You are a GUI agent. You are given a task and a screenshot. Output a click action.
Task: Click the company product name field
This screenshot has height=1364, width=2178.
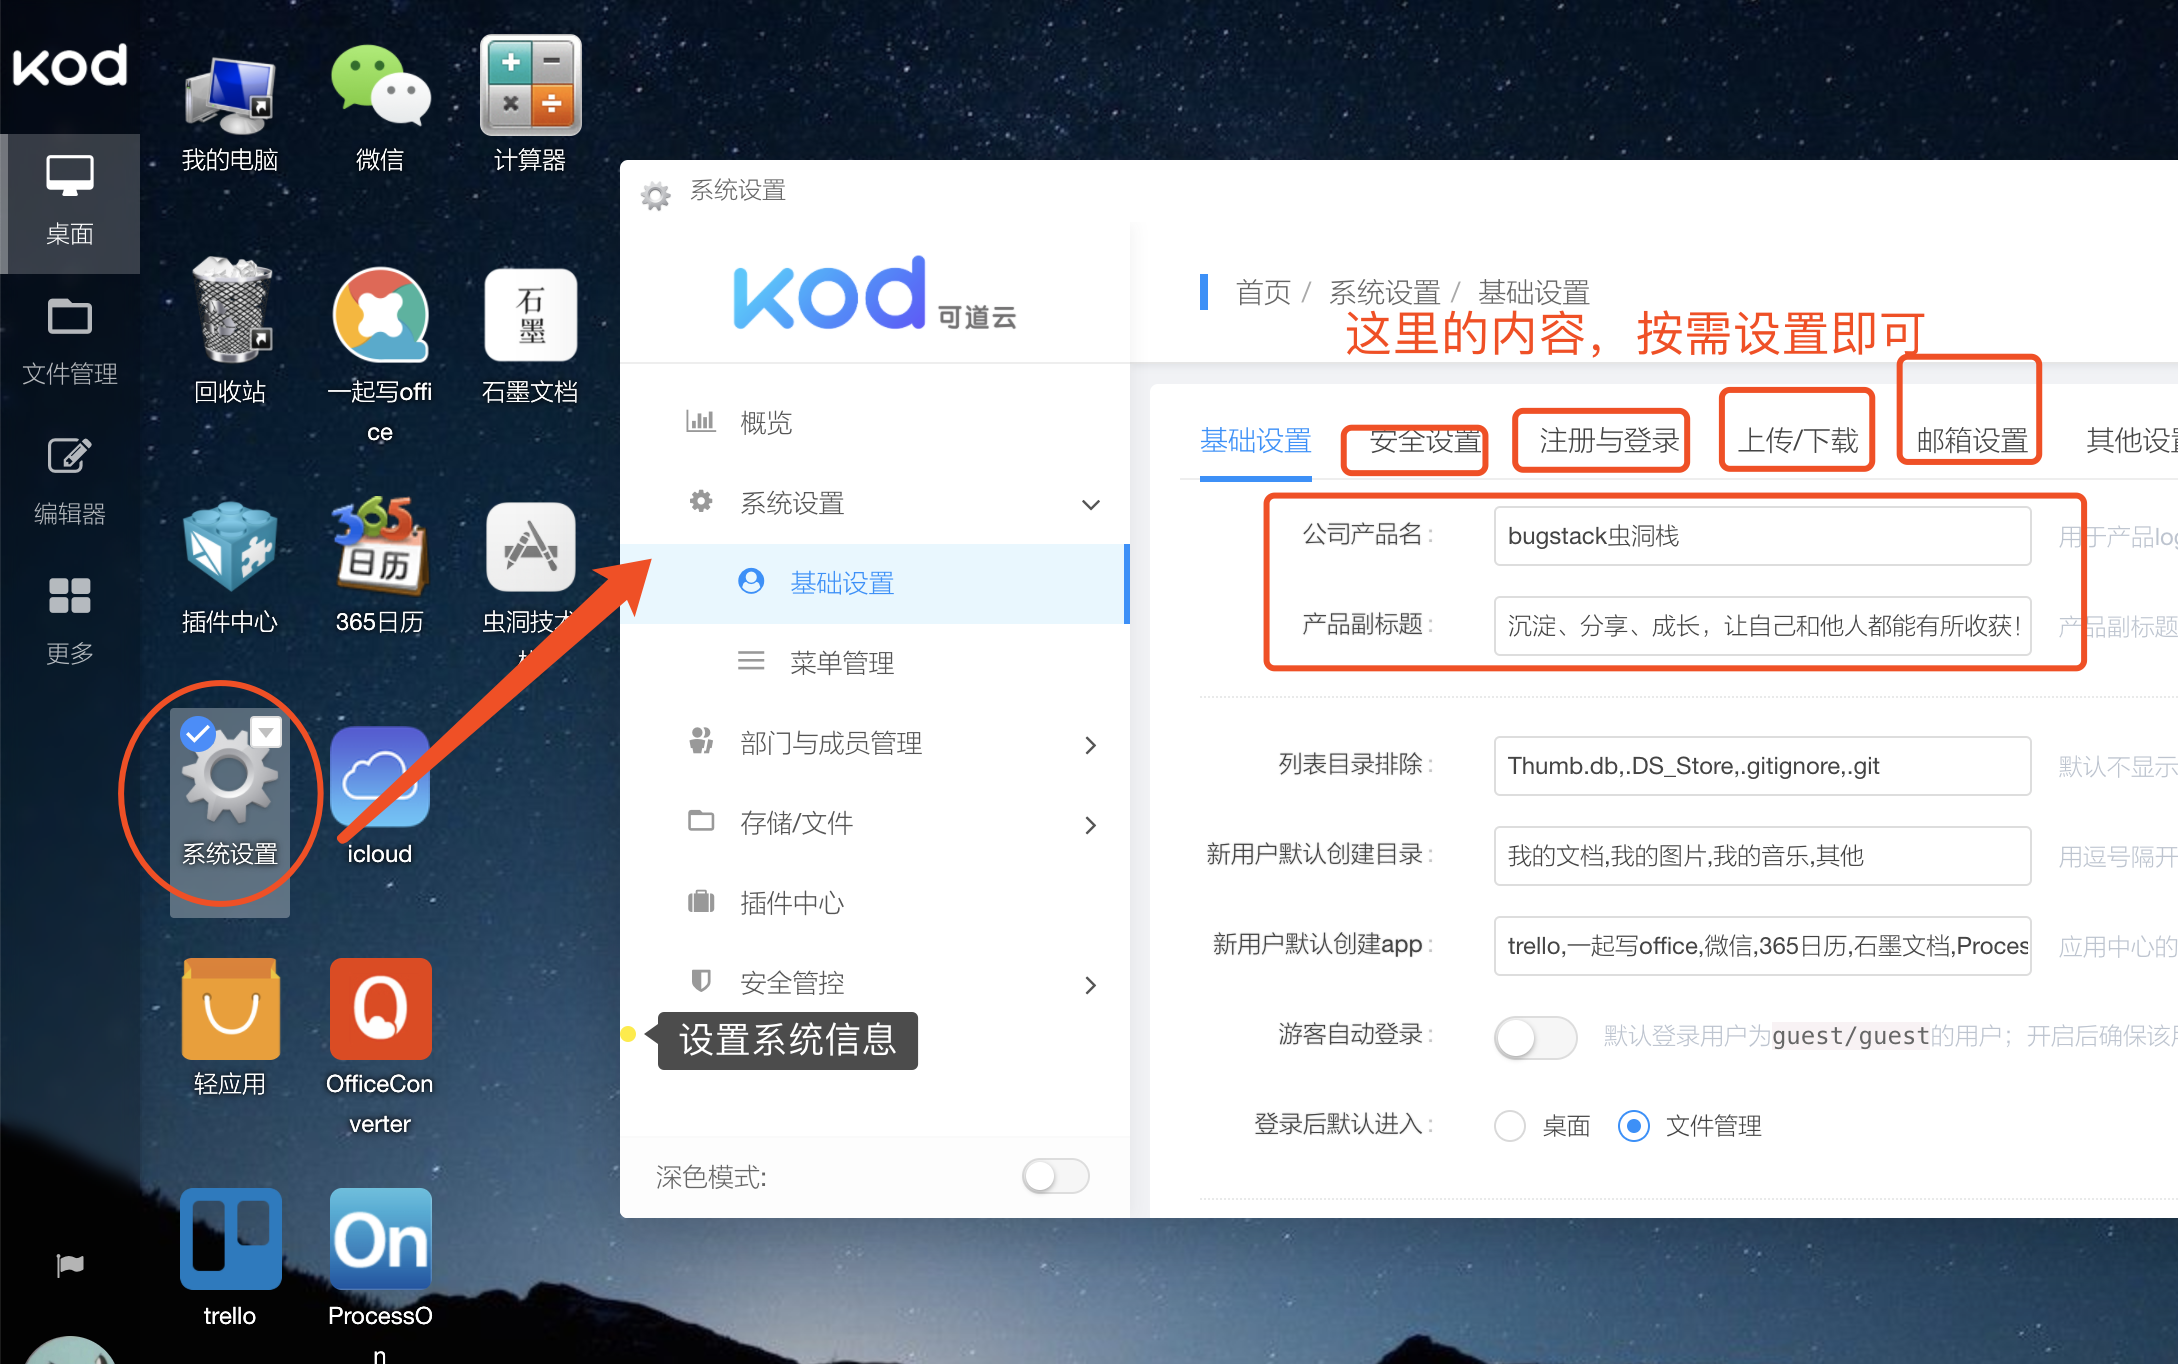coord(1761,537)
